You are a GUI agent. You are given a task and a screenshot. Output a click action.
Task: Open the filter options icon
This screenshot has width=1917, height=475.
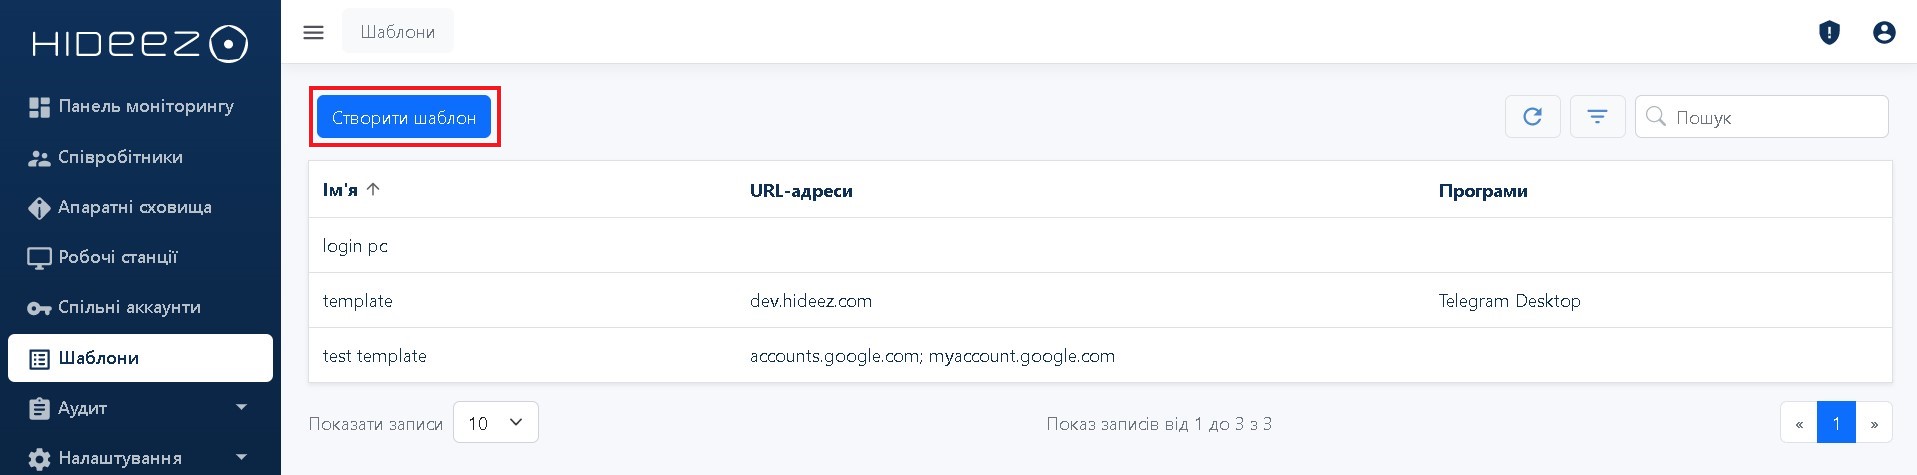(x=1598, y=117)
